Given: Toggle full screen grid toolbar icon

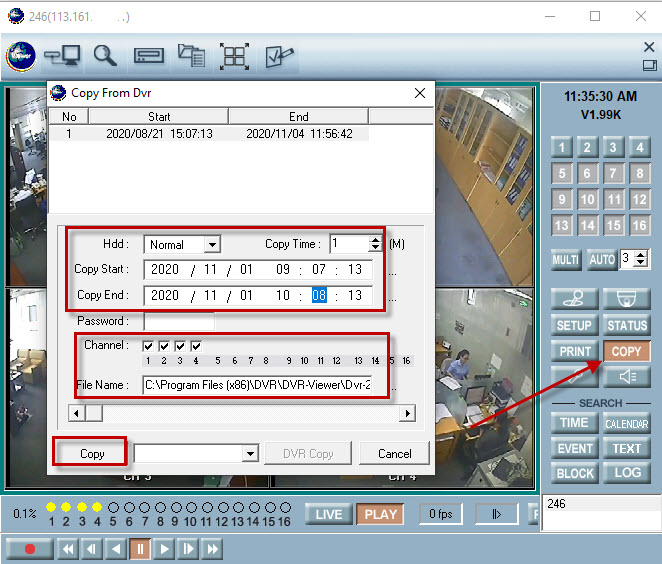Looking at the screenshot, I should [234, 56].
